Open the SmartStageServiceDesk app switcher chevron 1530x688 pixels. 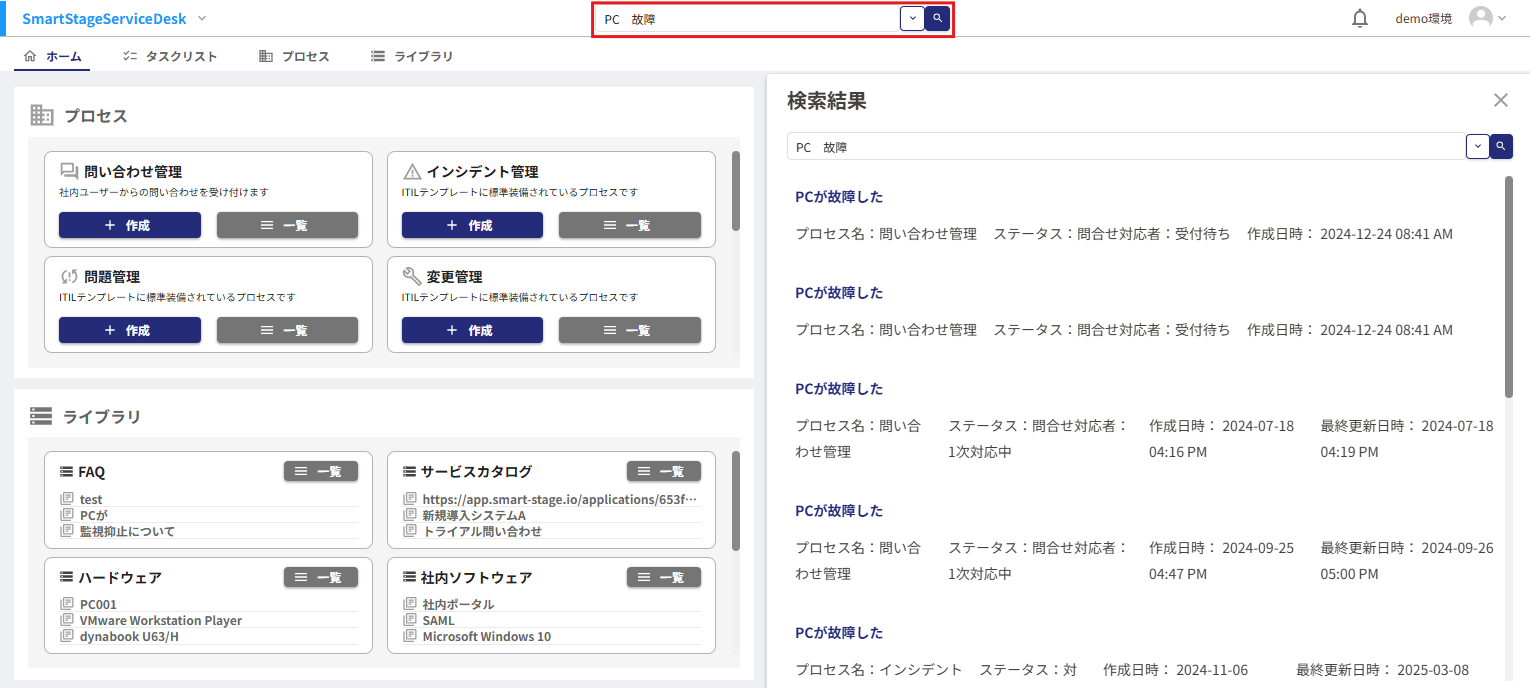point(202,18)
